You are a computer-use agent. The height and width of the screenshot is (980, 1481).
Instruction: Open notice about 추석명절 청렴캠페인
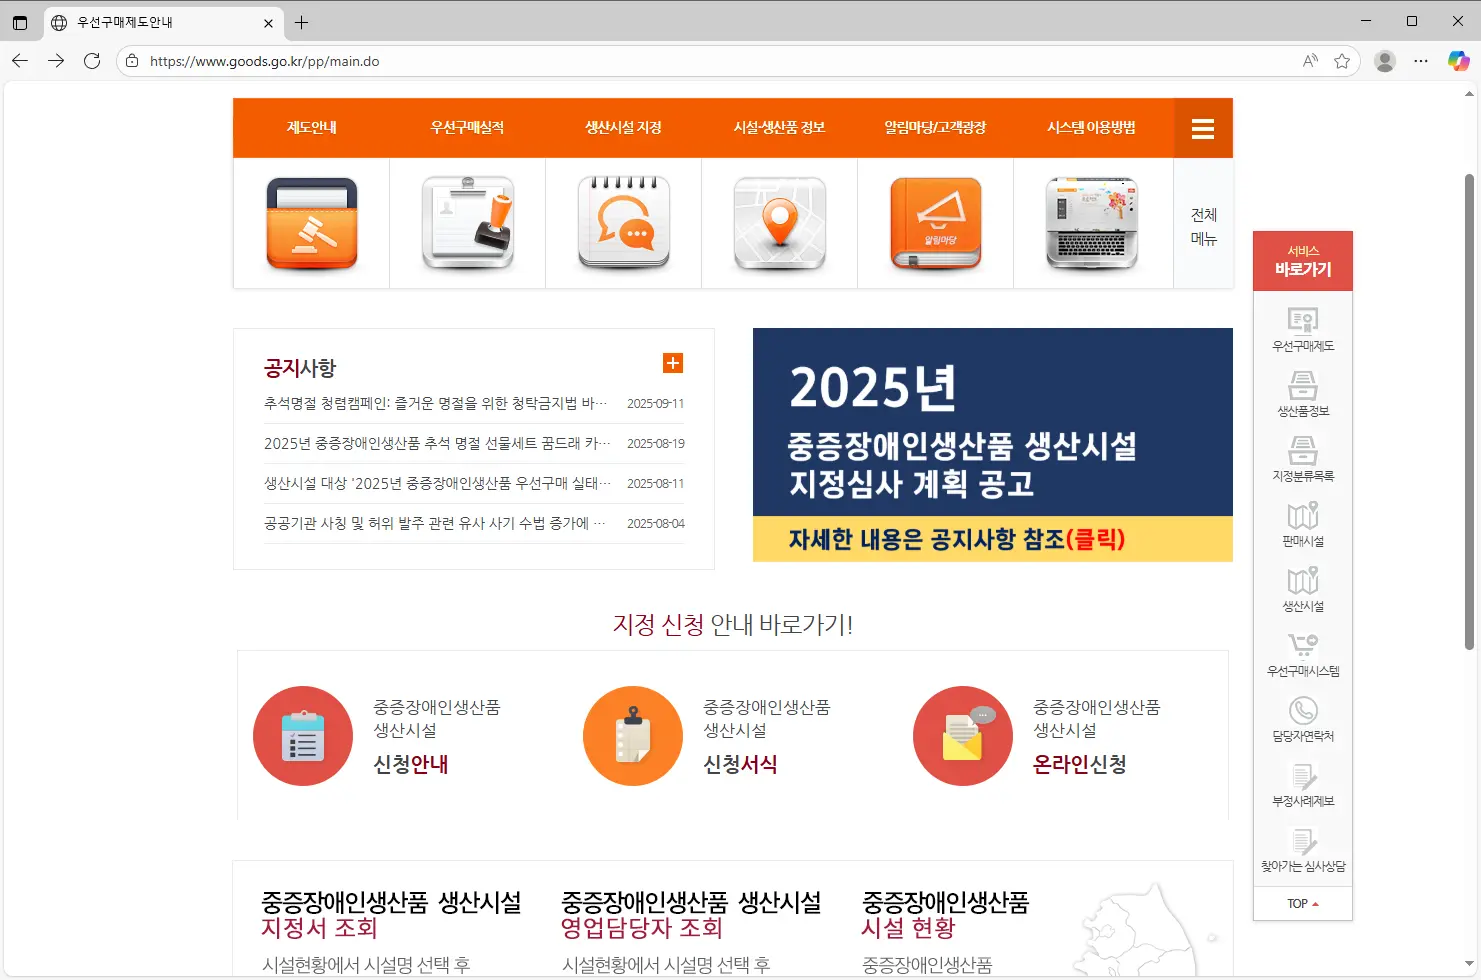click(x=436, y=403)
